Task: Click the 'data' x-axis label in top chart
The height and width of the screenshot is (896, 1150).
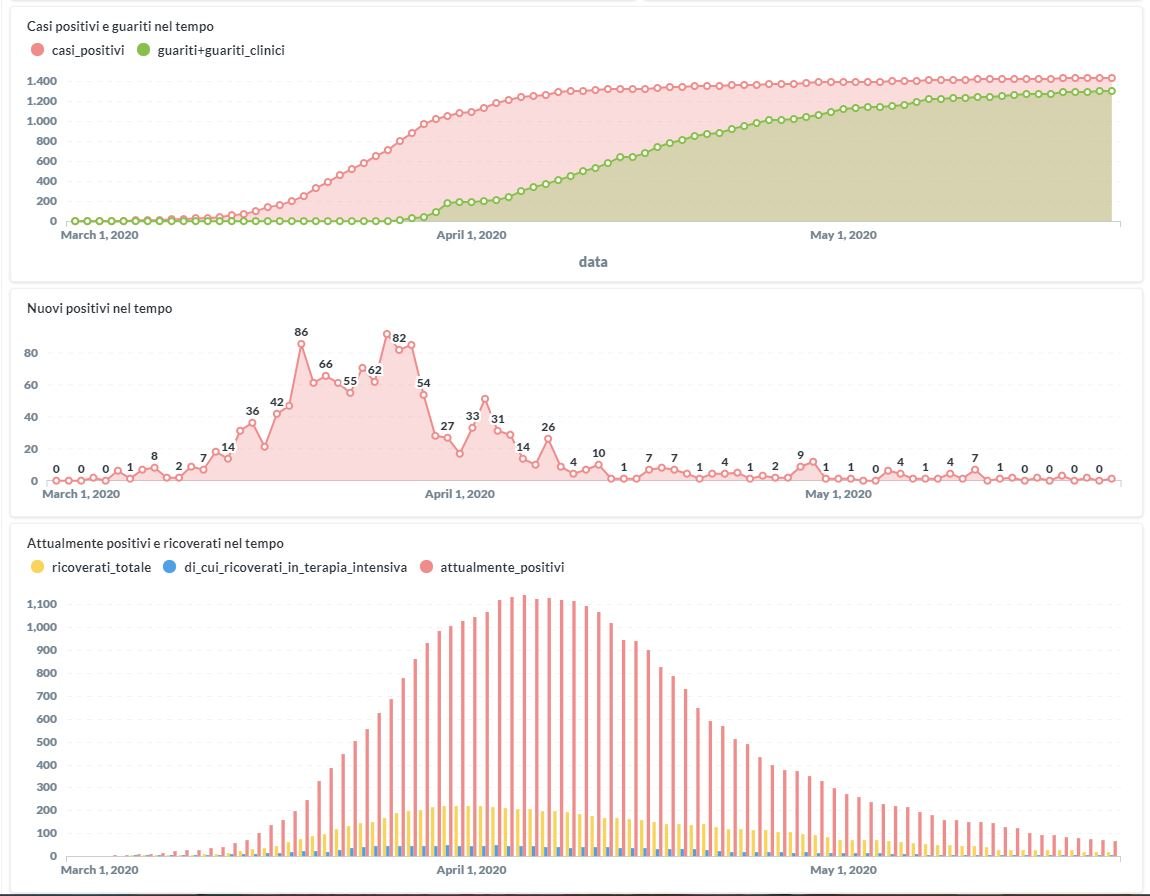Action: click(x=593, y=262)
